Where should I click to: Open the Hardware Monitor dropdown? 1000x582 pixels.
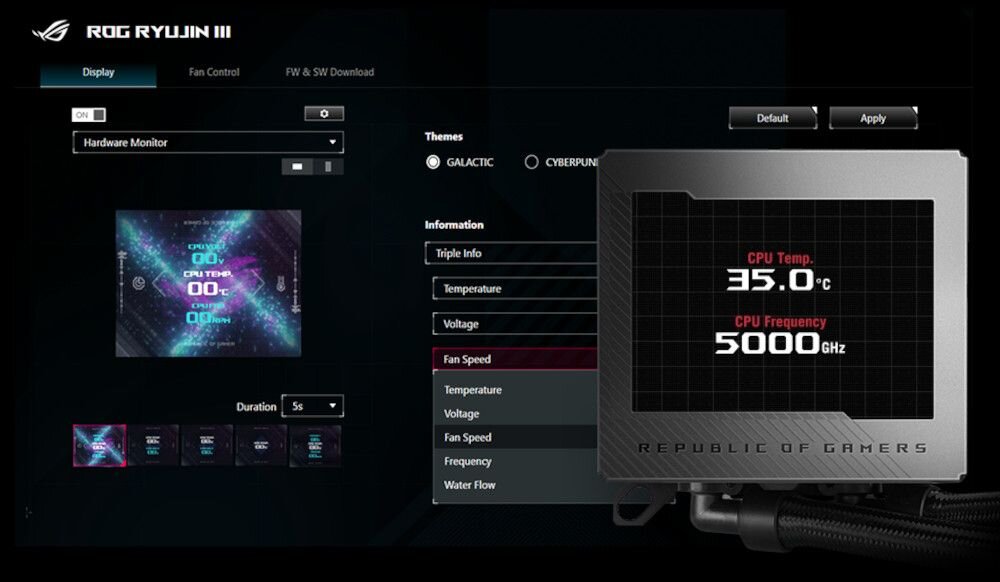tap(207, 142)
